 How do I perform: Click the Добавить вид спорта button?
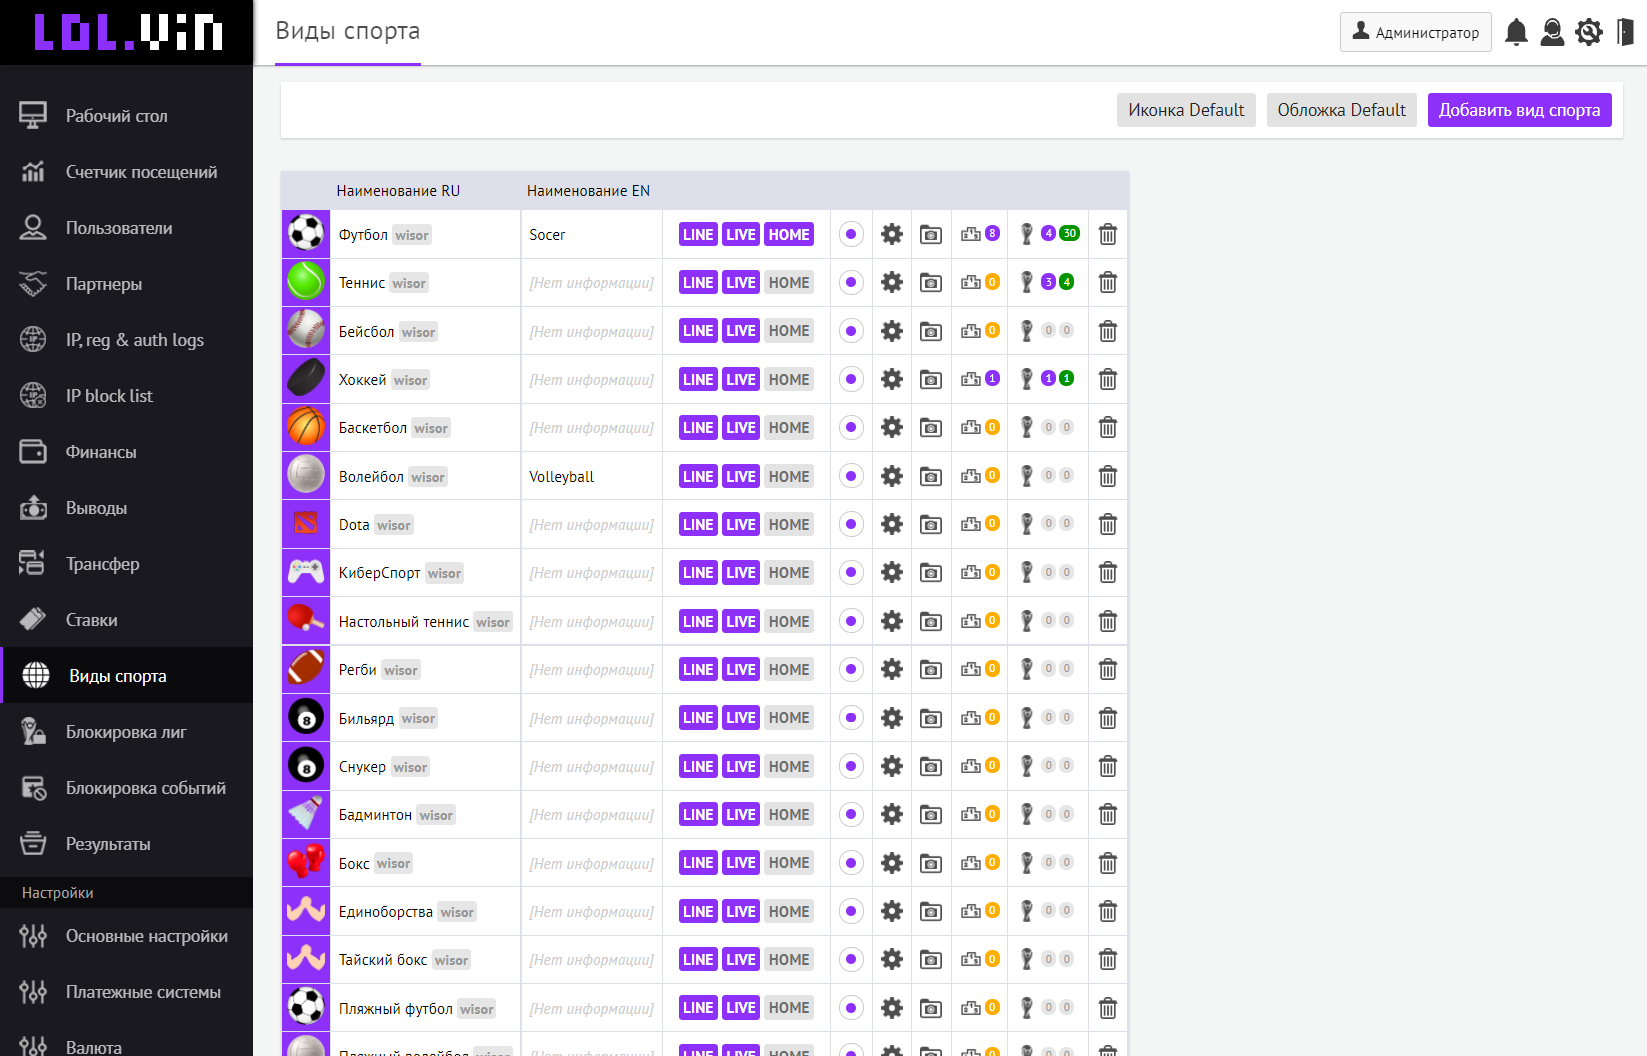pyautogui.click(x=1519, y=110)
